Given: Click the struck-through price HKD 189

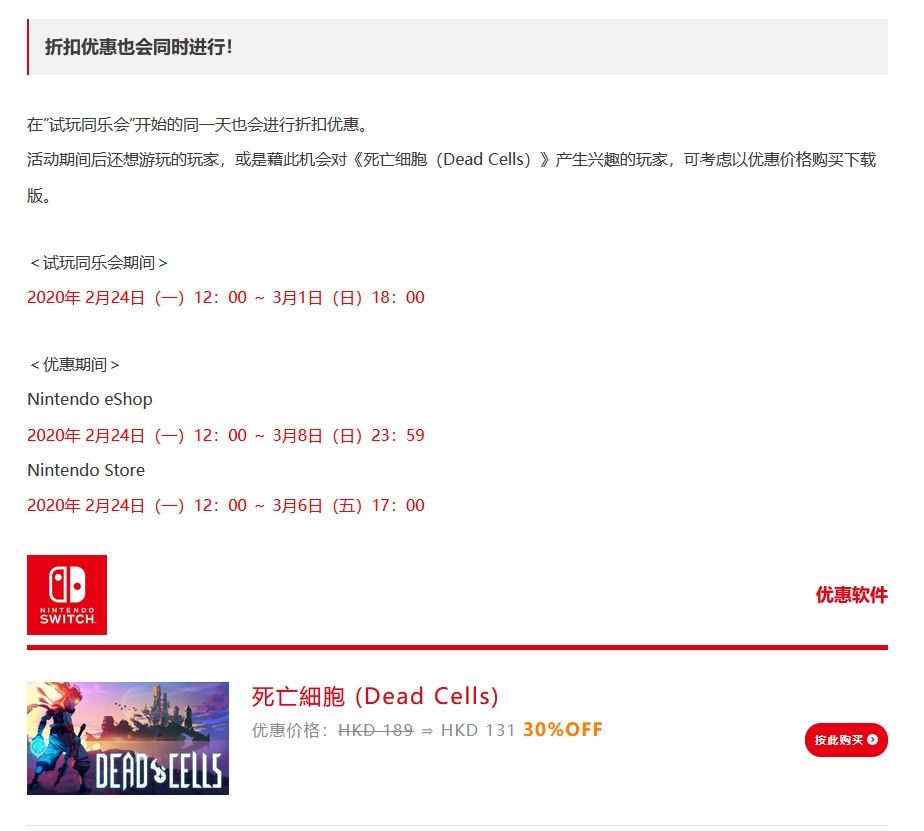Looking at the screenshot, I should pyautogui.click(x=375, y=730).
